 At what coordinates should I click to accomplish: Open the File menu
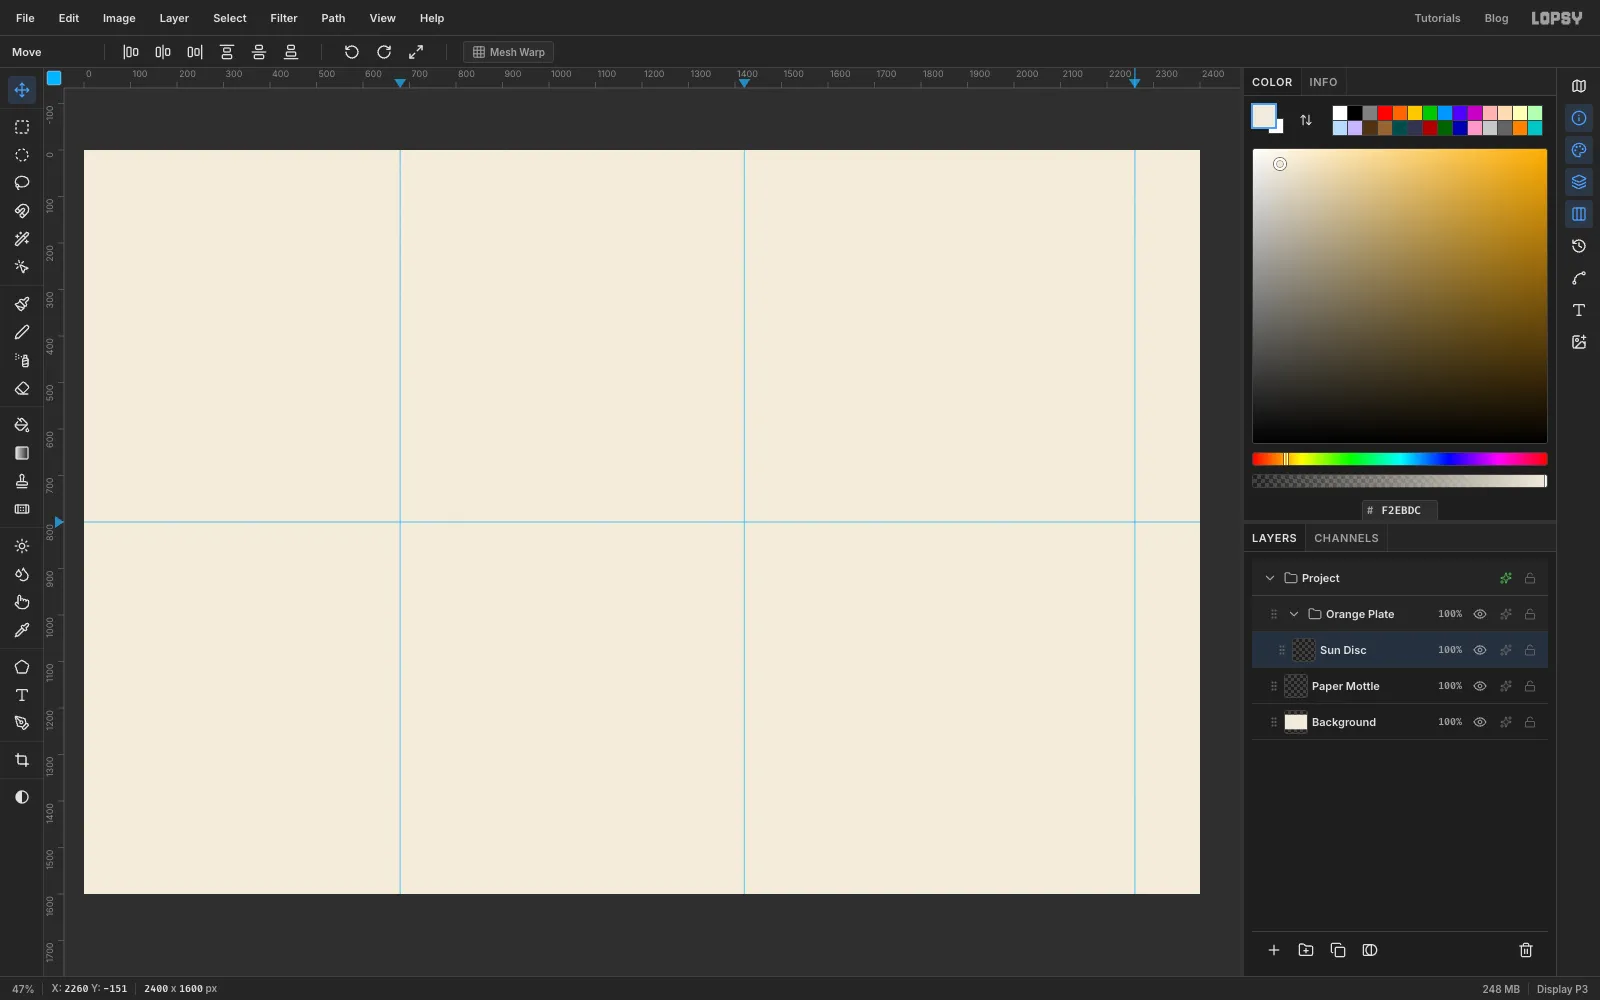click(x=25, y=18)
